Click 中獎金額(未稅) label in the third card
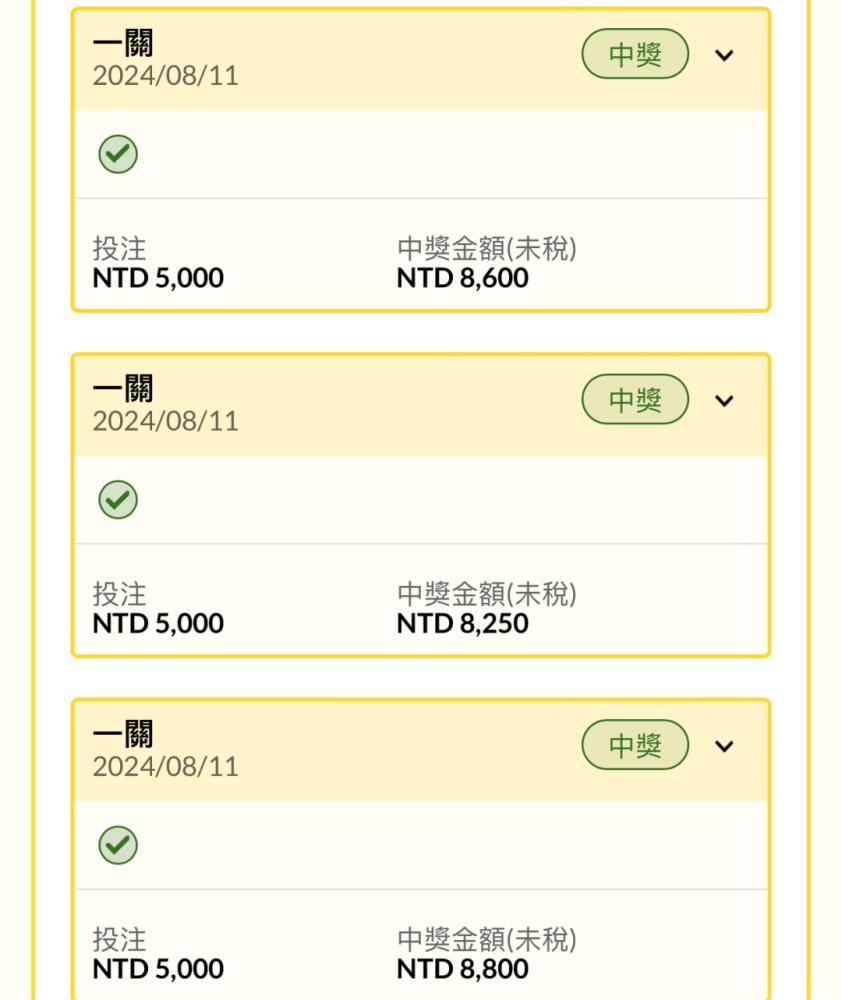842x1000 pixels. coord(487,940)
